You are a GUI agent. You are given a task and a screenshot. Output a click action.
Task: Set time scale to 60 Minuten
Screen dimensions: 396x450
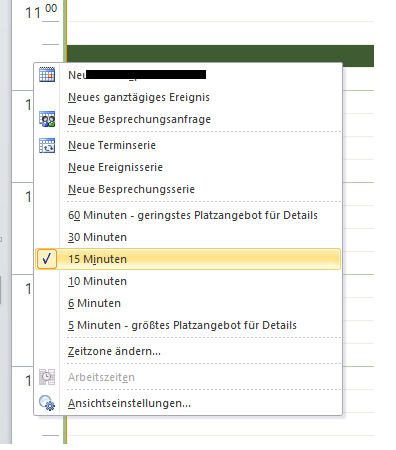[188, 215]
